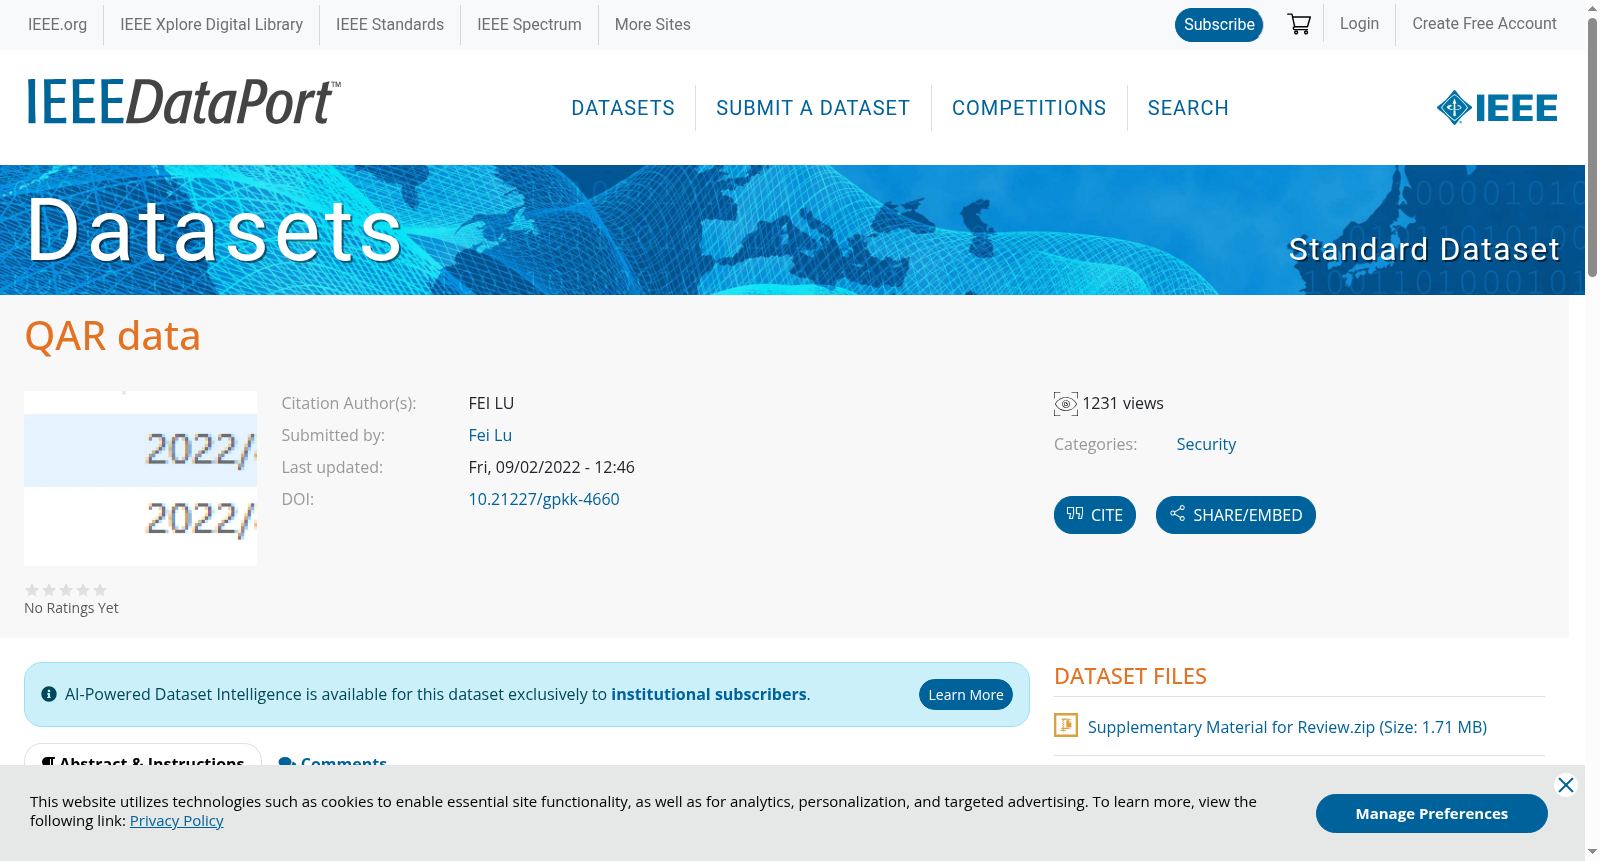
Task: Click the scrollbar up arrow
Action: pyautogui.click(x=1592, y=8)
